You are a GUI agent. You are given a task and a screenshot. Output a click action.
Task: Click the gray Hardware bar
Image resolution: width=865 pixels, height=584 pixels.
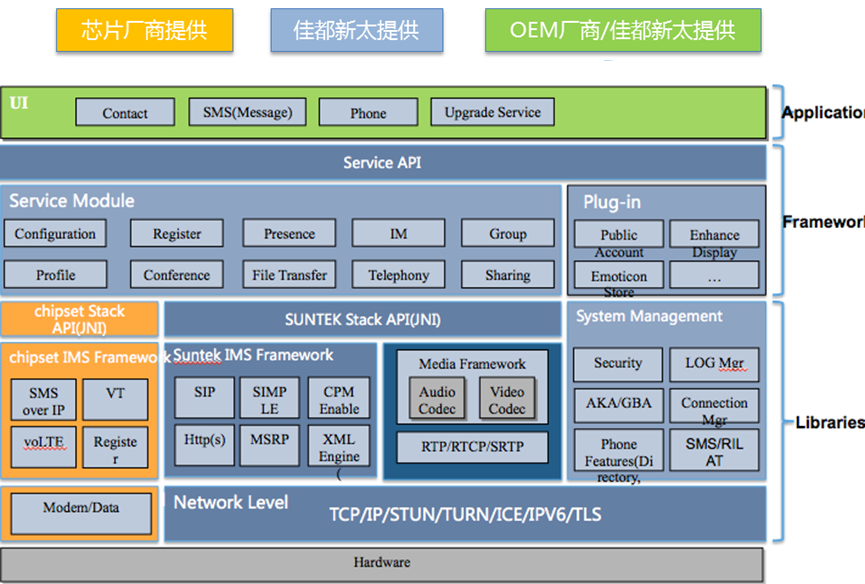pos(382,563)
